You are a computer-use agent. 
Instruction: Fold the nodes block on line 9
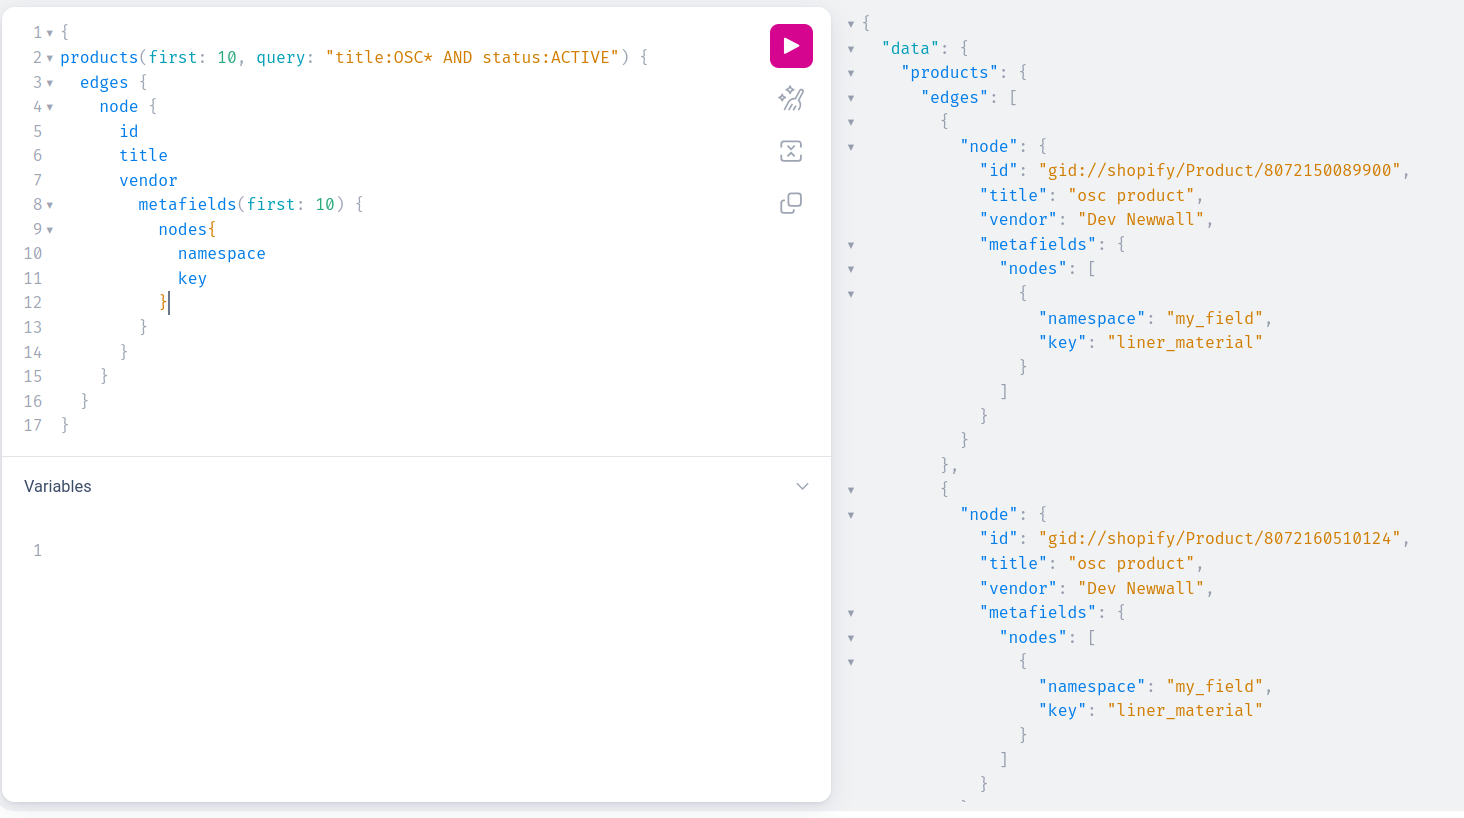[x=50, y=230]
